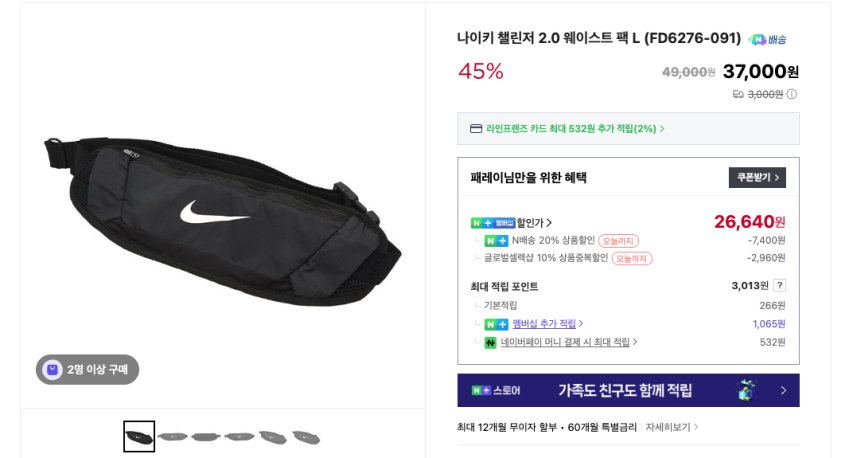Click the Naver Pay icon beside 네이버페이 머니
The height and width of the screenshot is (458, 849).
(490, 342)
